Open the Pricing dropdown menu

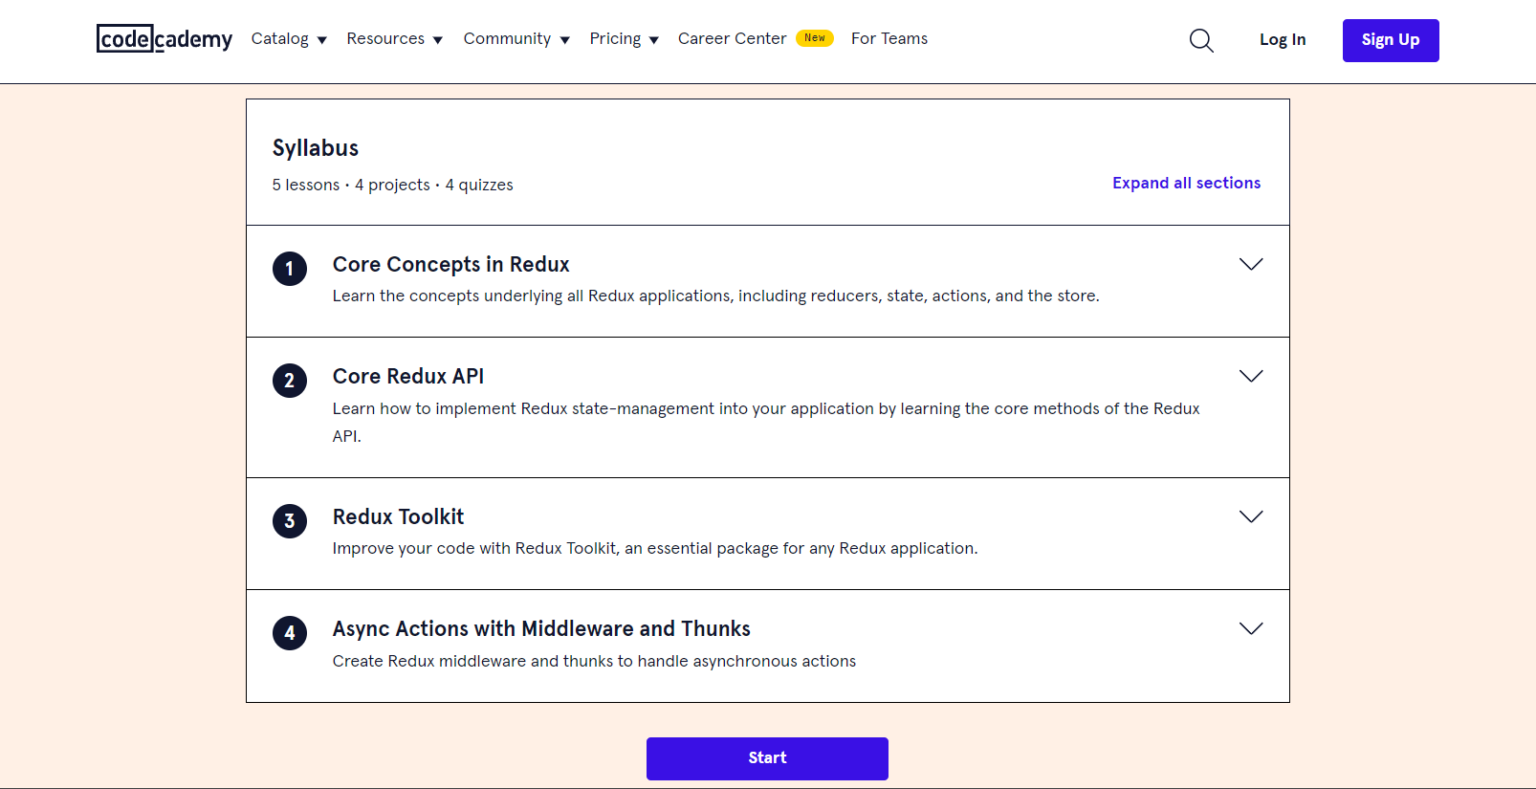(623, 39)
